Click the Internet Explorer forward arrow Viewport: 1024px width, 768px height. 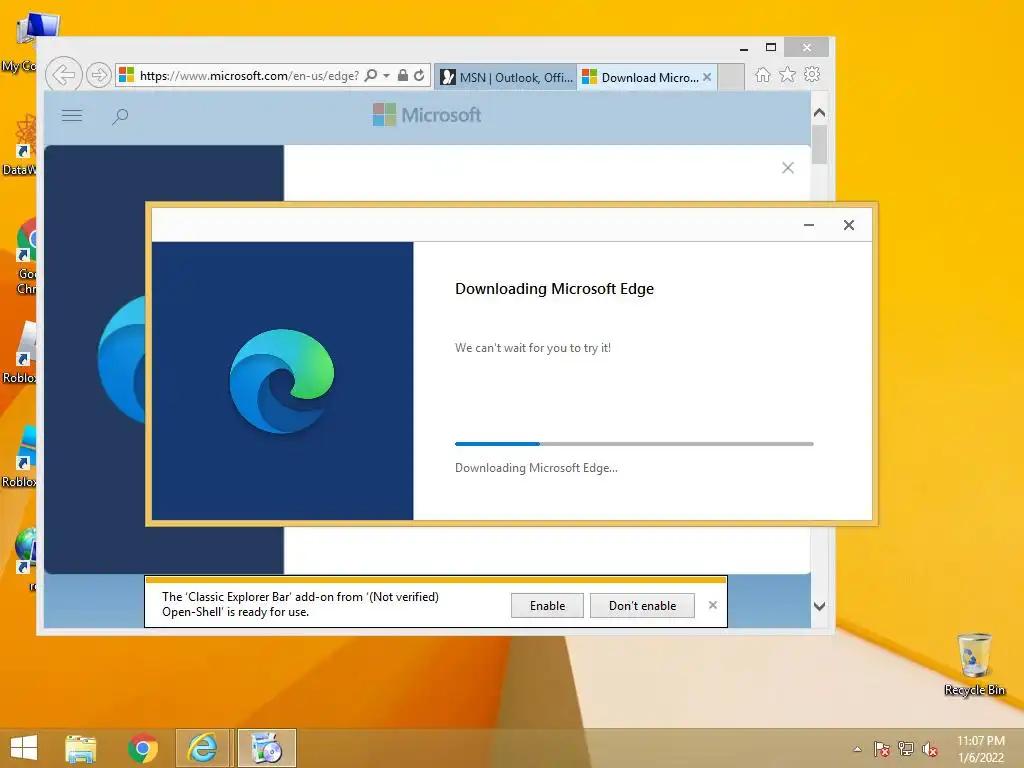[98, 75]
